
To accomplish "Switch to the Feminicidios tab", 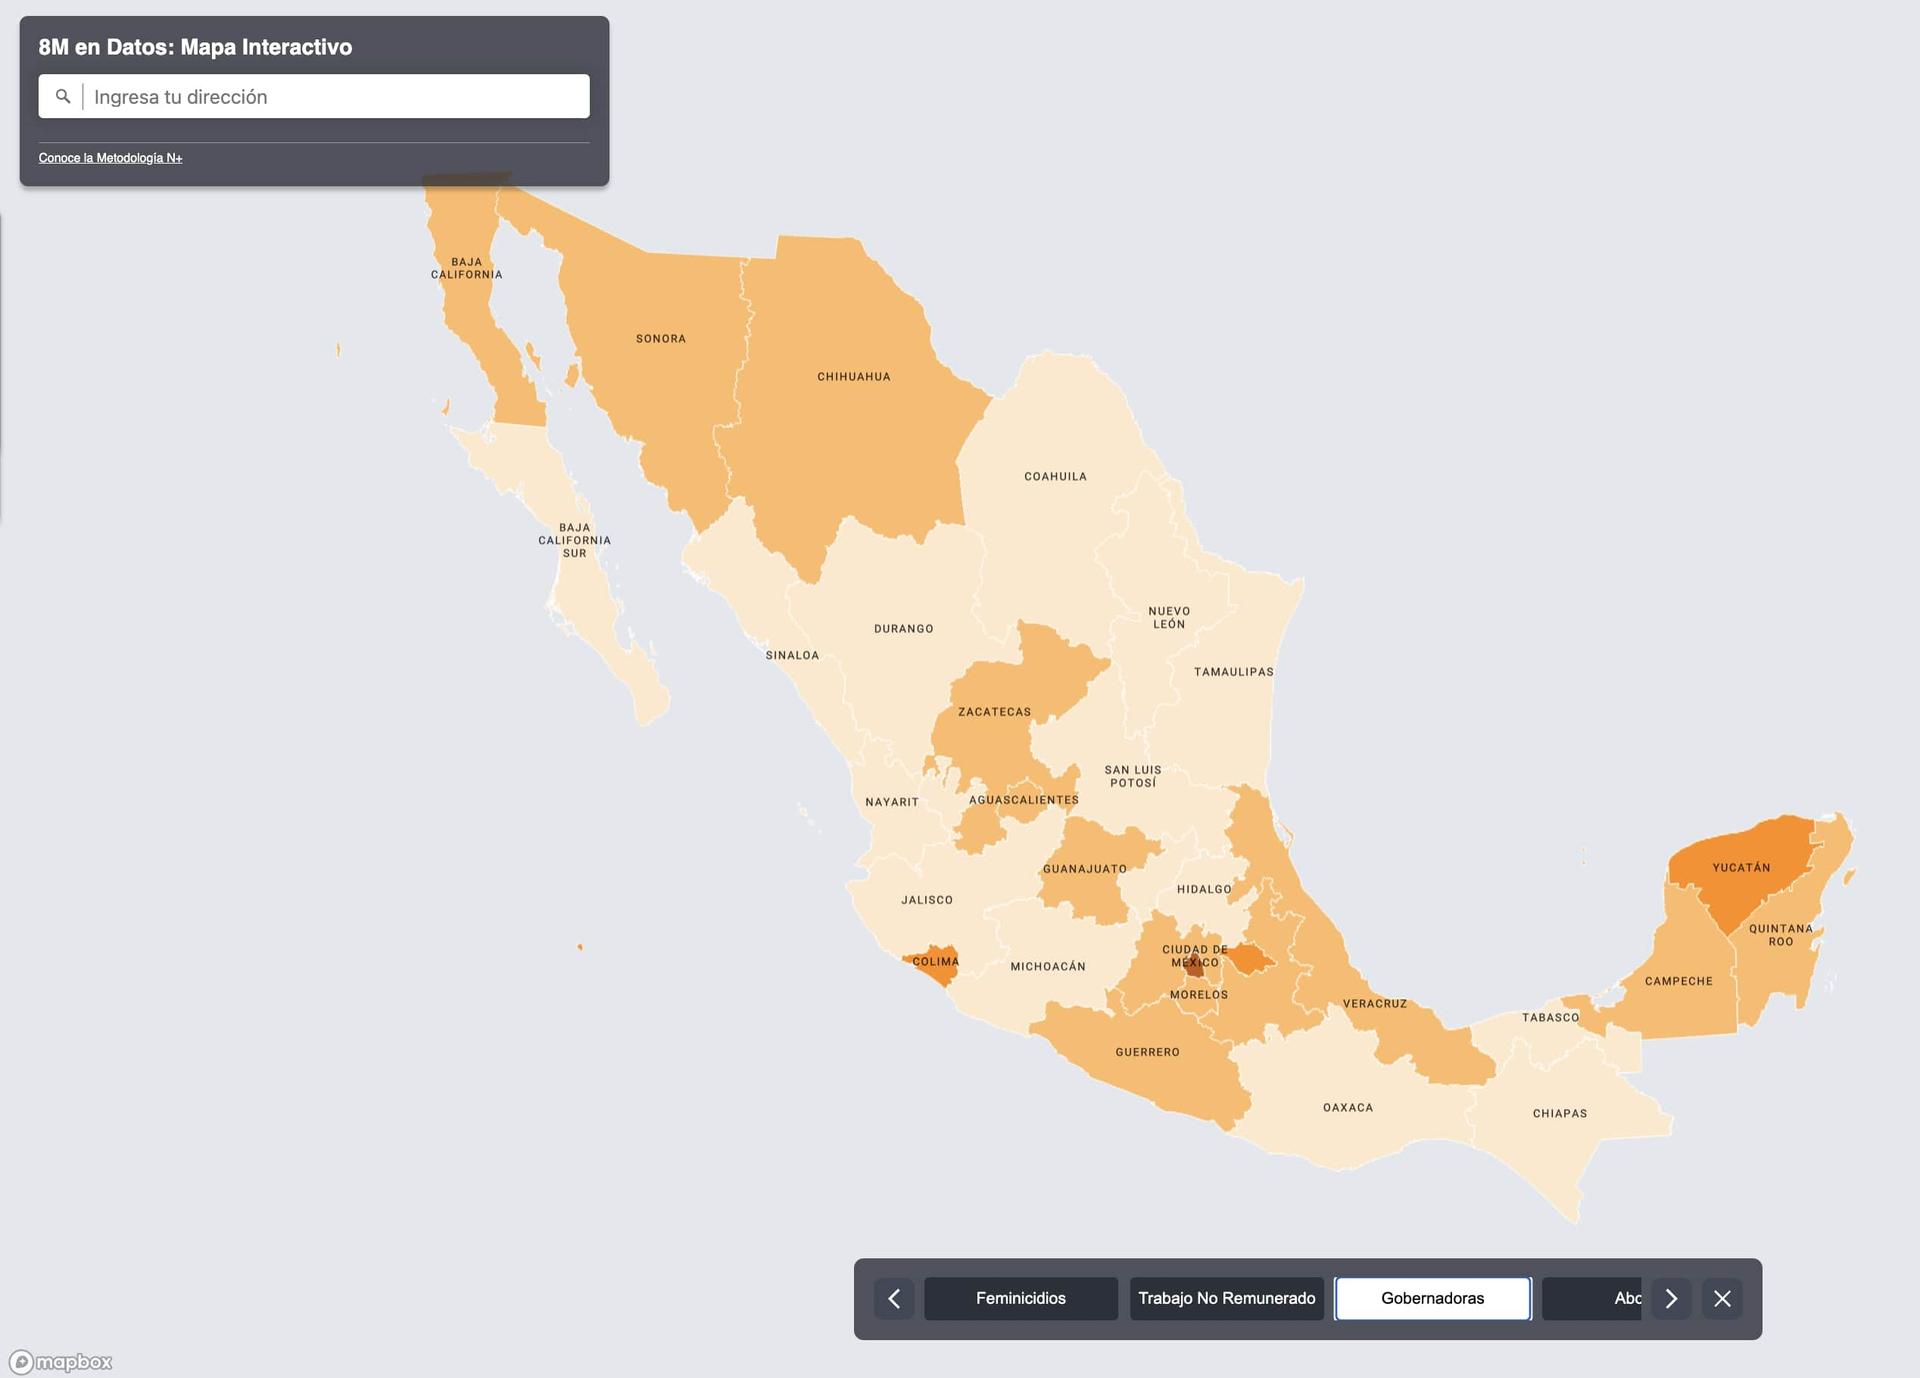I will 1020,1298.
